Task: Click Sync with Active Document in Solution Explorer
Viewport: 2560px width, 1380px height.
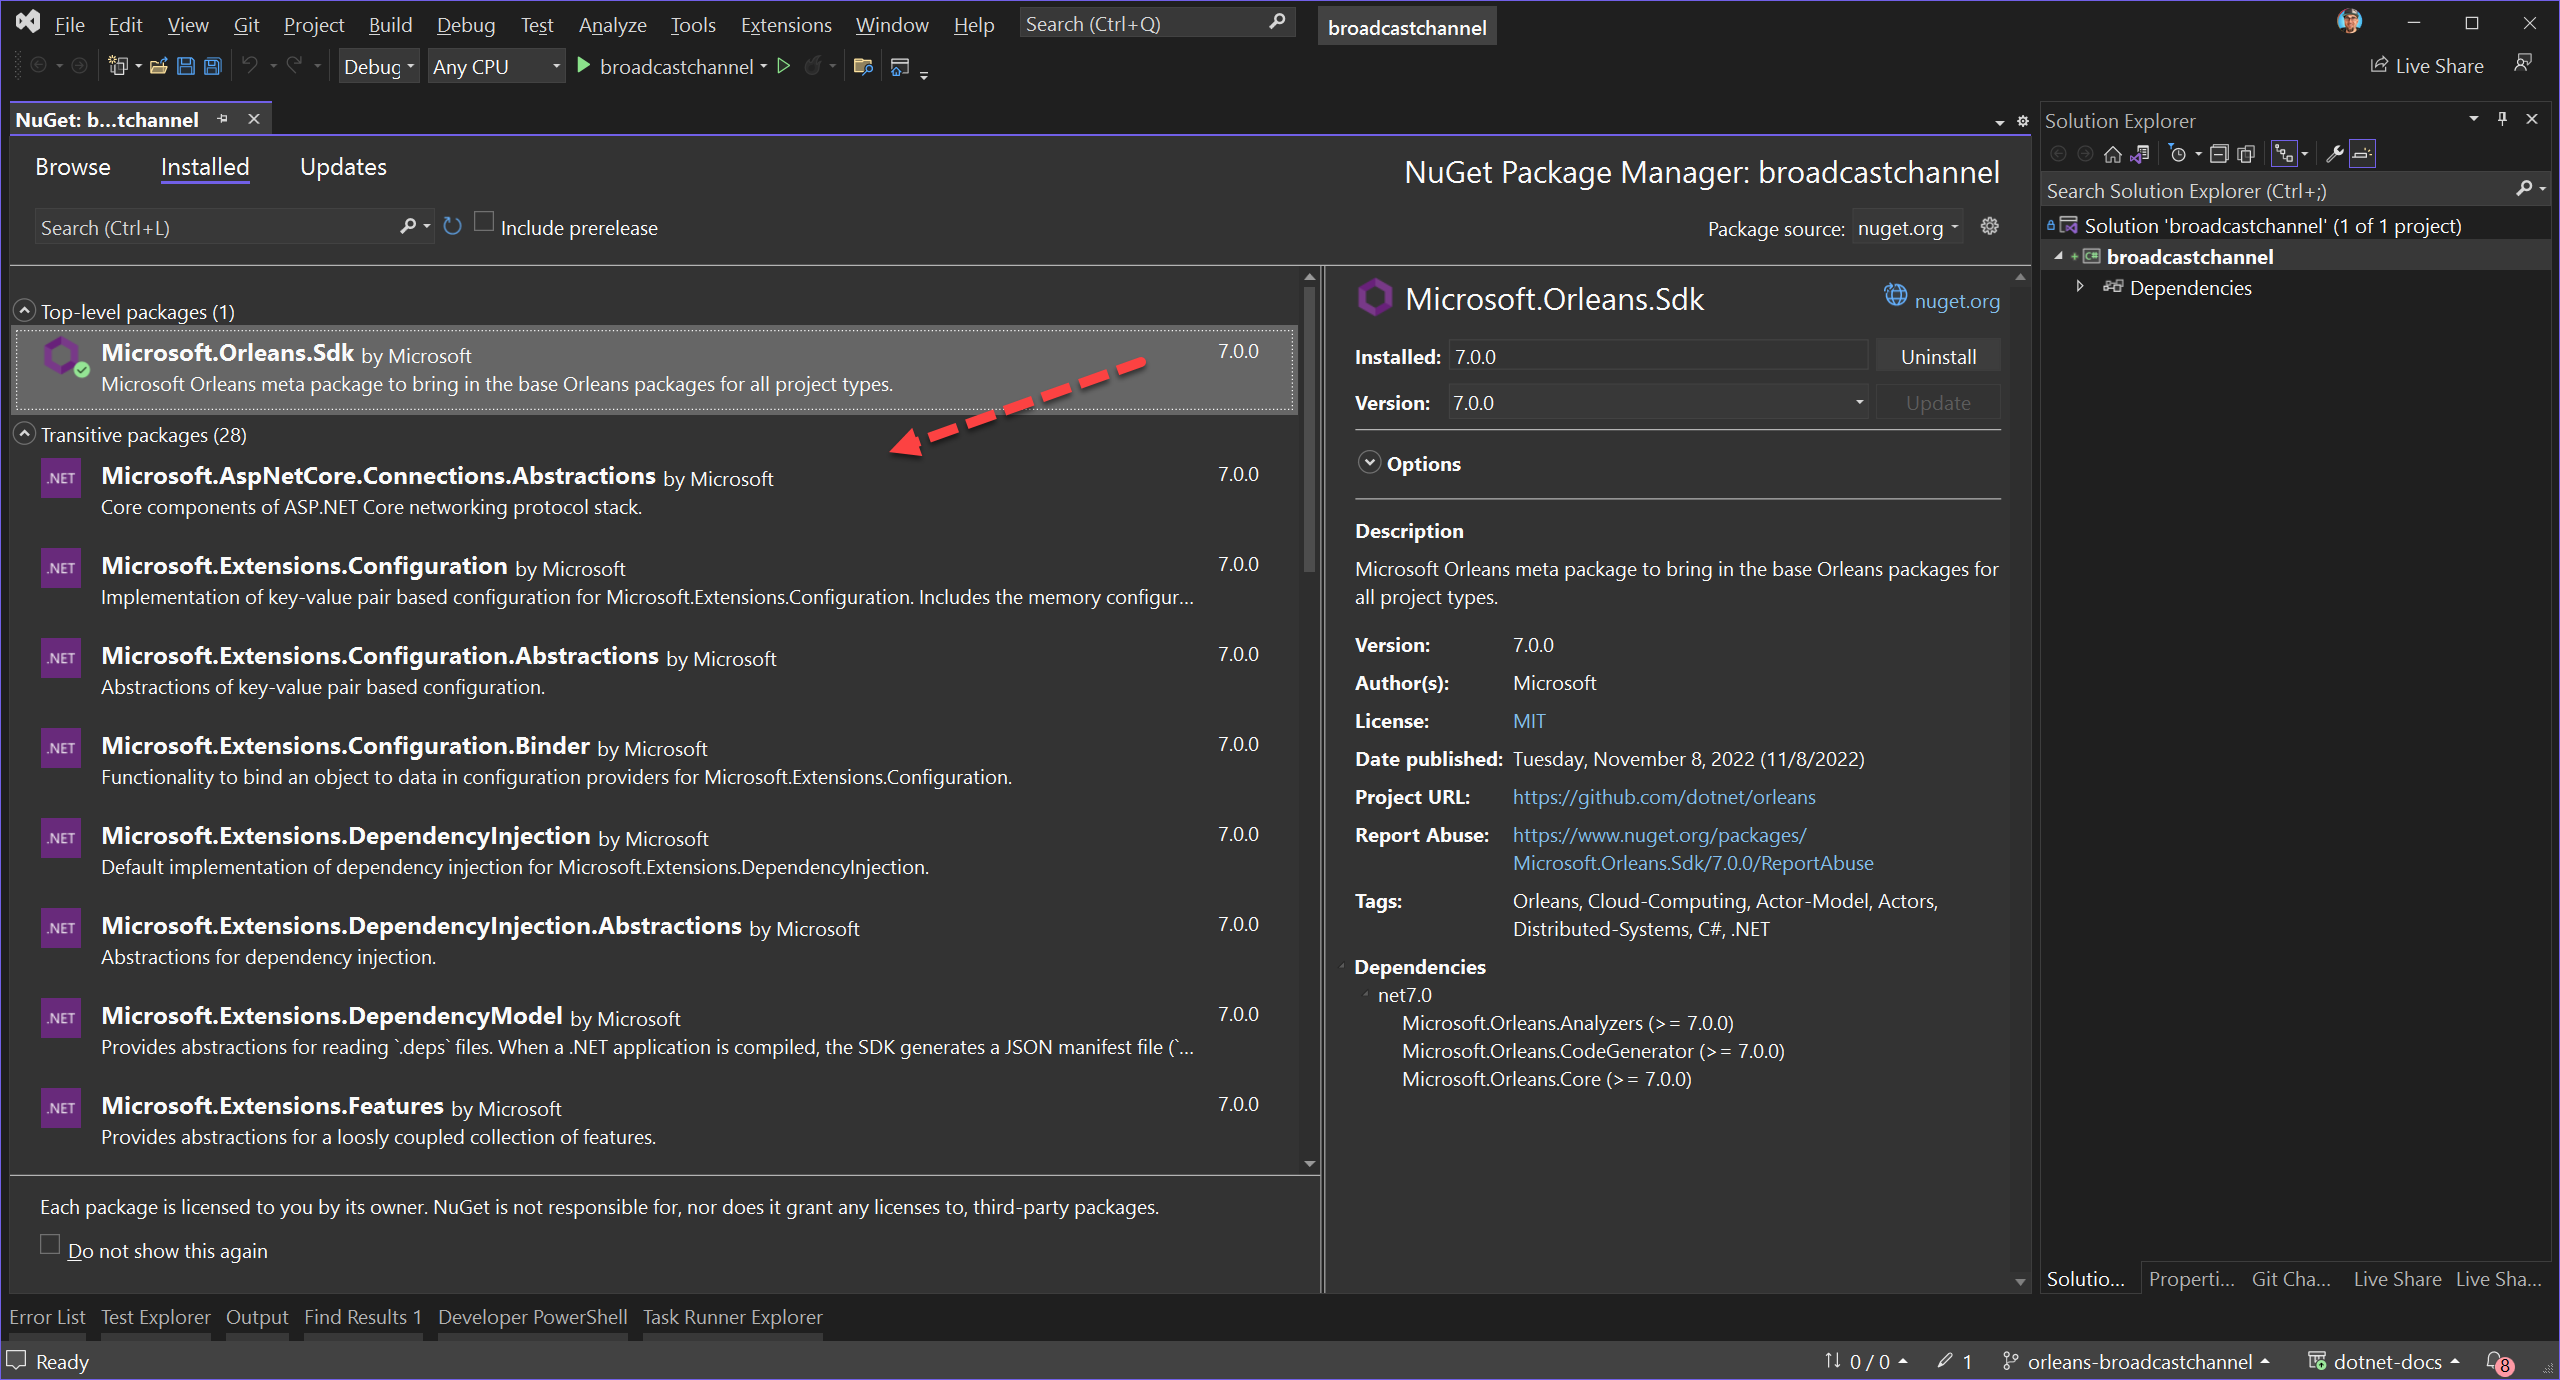Action: (2140, 153)
